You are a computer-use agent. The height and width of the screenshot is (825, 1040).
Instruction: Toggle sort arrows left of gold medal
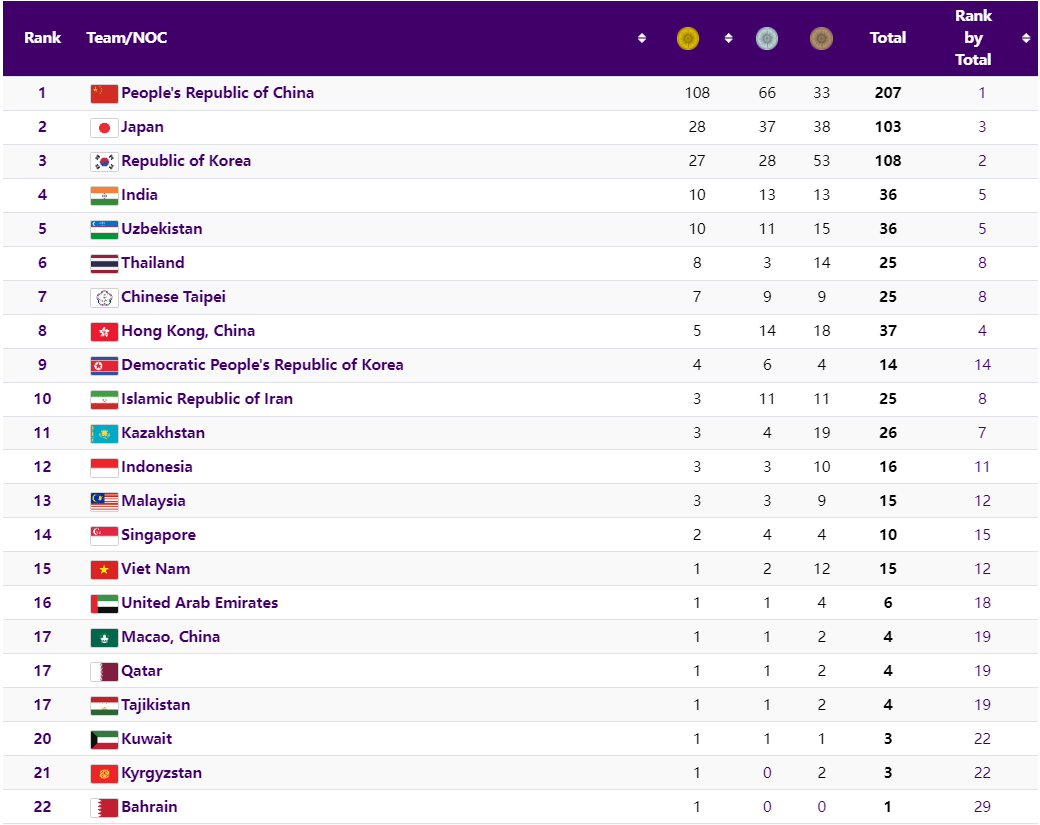pos(642,39)
